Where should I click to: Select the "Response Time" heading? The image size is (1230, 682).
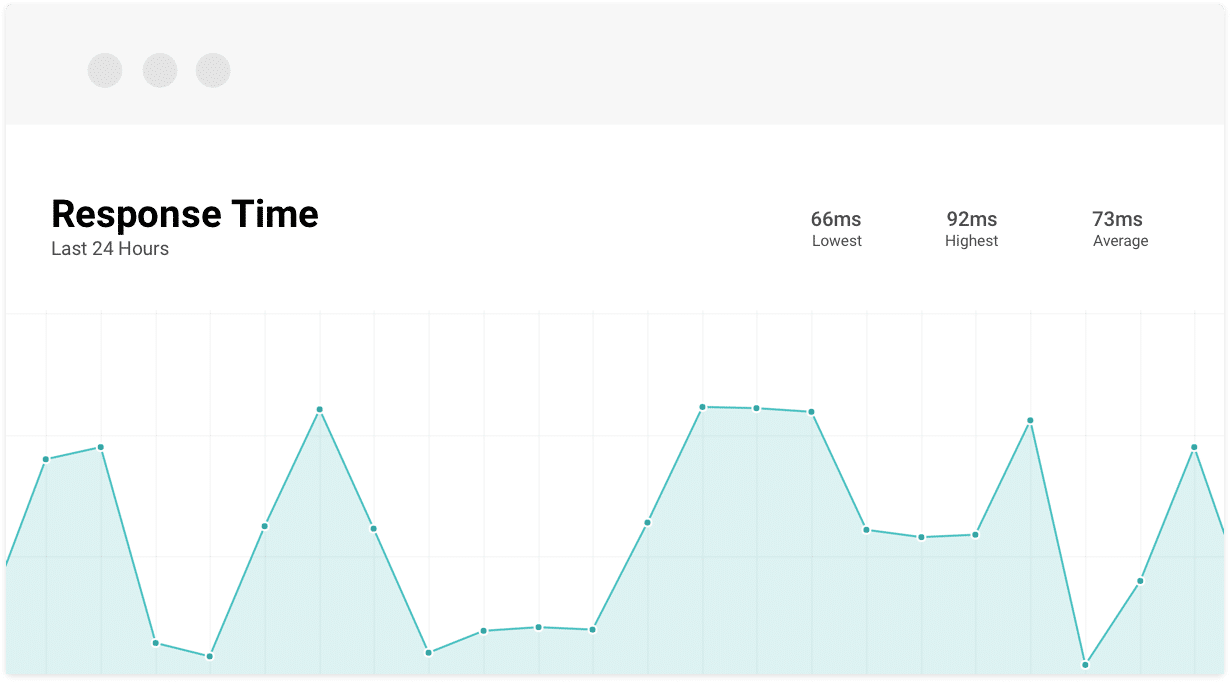185,214
